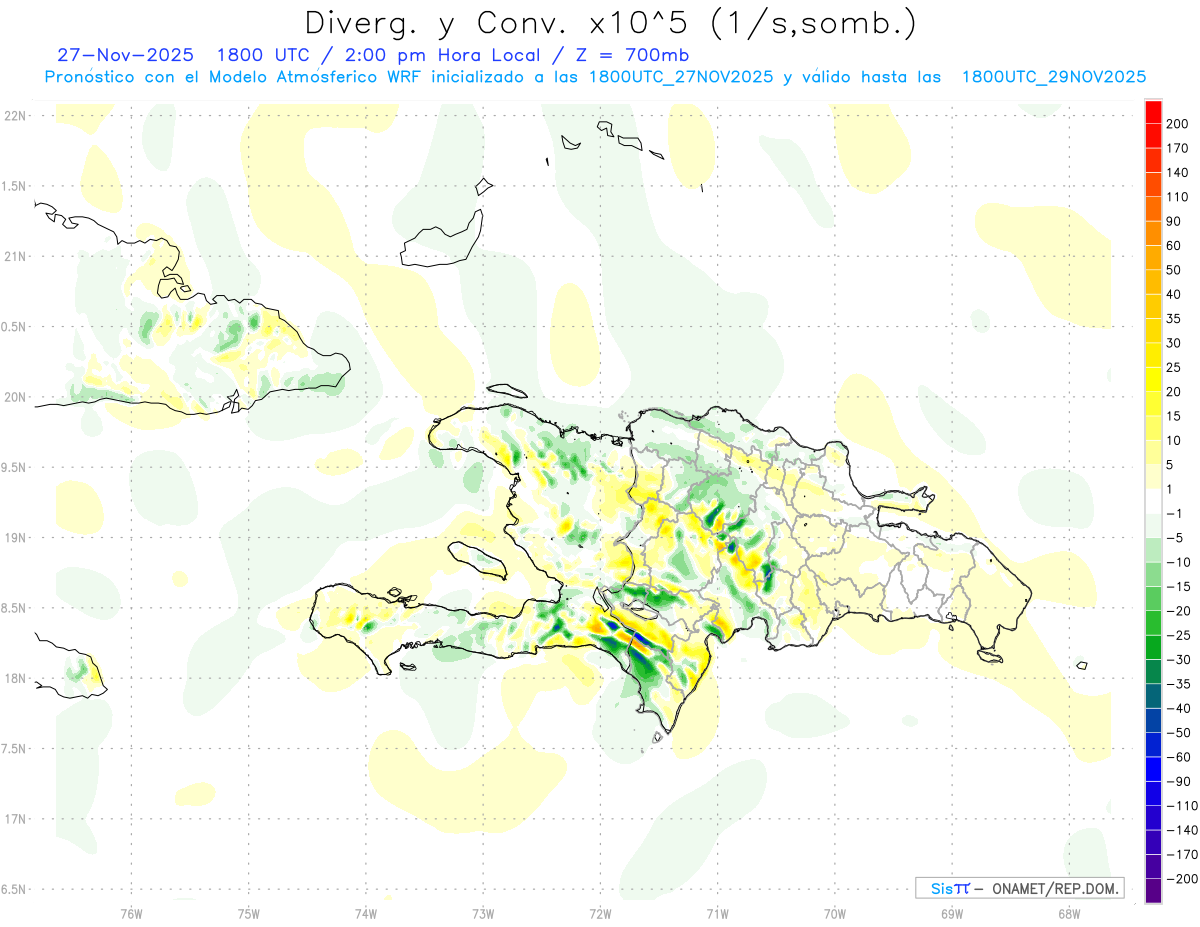
Task: Pick the blue swatch between -60 and -90
Action: coord(1153,770)
